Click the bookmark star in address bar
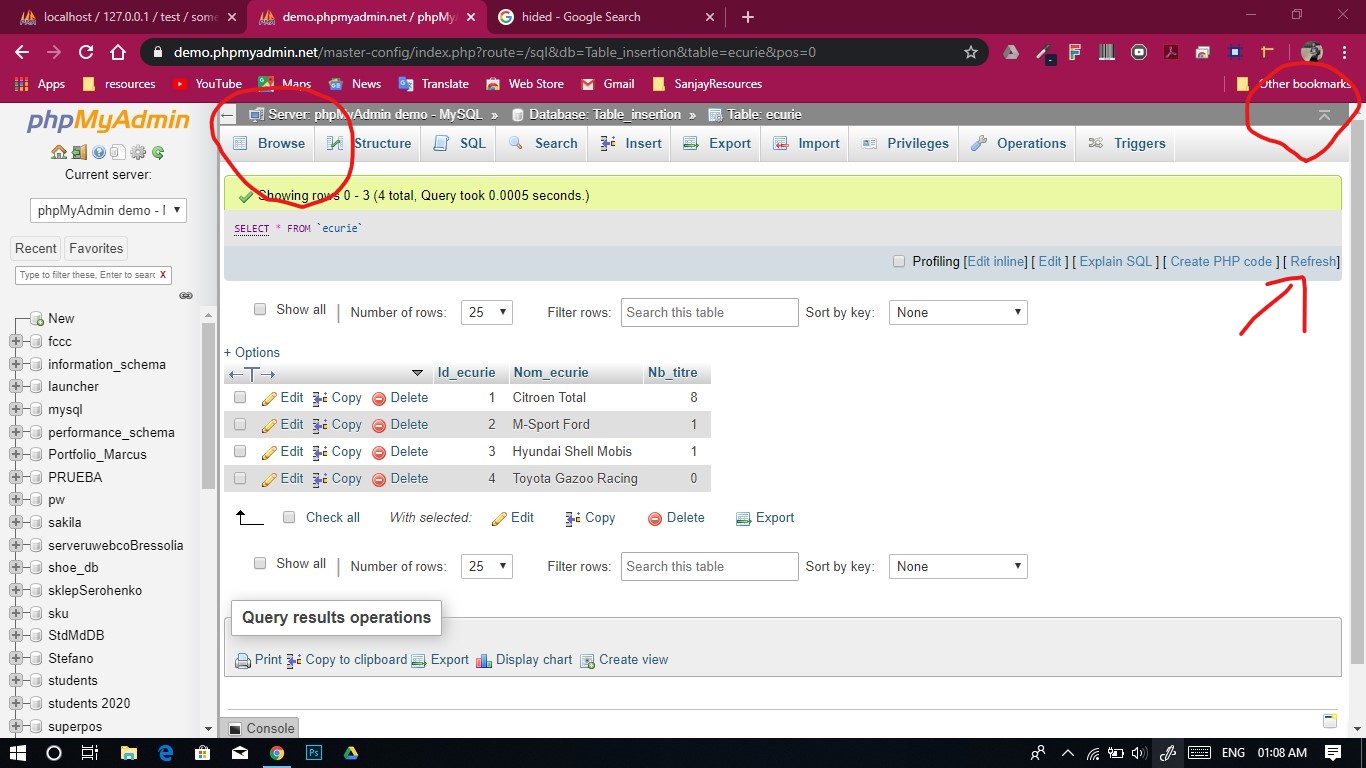 tap(970, 52)
